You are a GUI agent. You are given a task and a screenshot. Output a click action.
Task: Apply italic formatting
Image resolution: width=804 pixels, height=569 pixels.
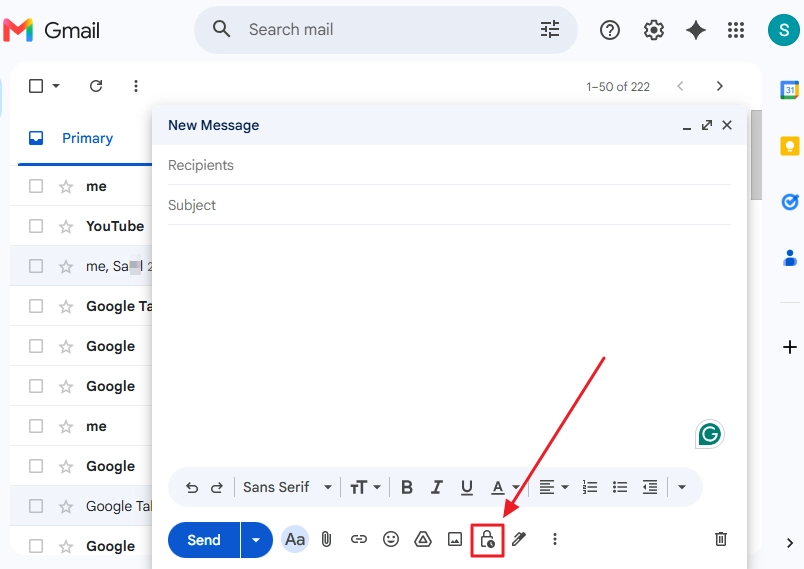pos(436,487)
